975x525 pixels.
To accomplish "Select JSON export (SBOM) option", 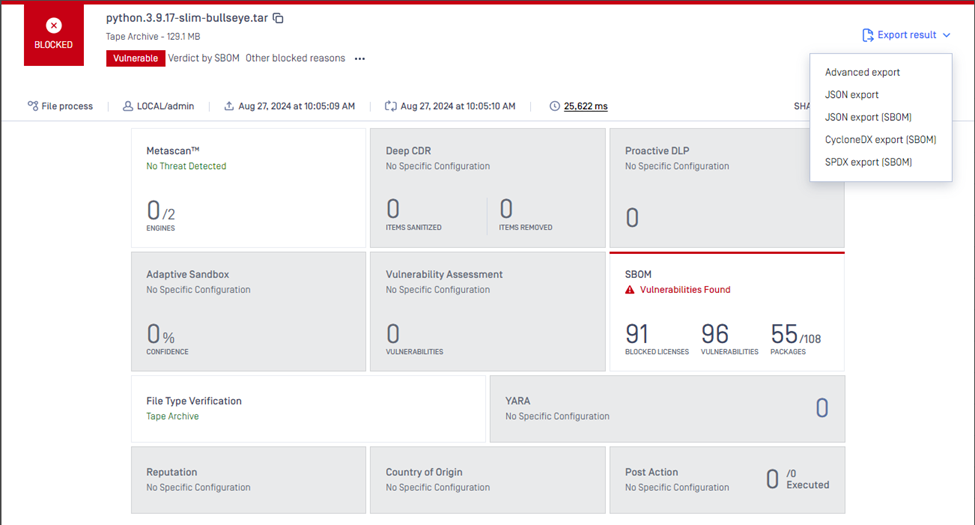I will tap(868, 117).
